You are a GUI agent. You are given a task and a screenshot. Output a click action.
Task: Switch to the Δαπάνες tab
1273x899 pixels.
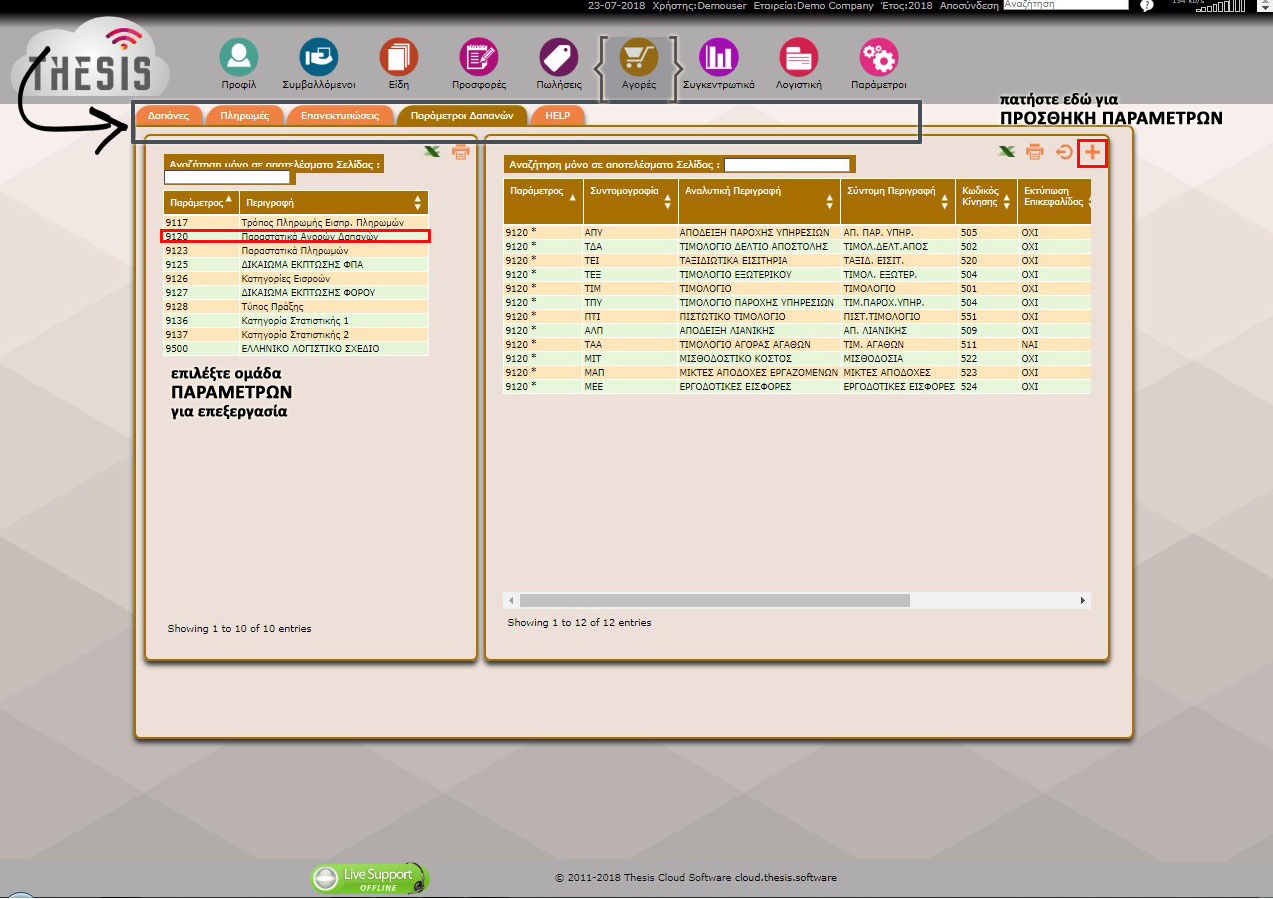tap(169, 116)
